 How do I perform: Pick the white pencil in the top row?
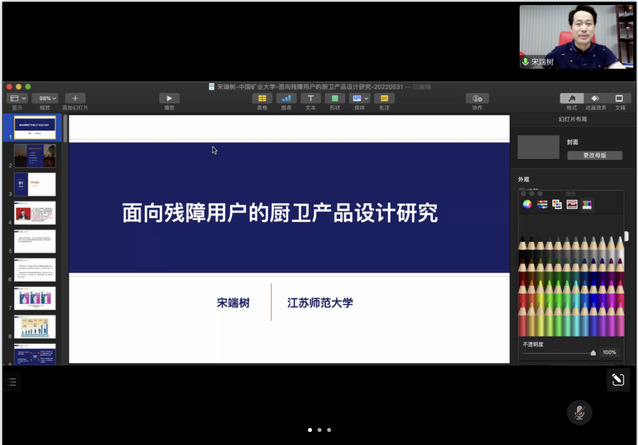pos(620,248)
